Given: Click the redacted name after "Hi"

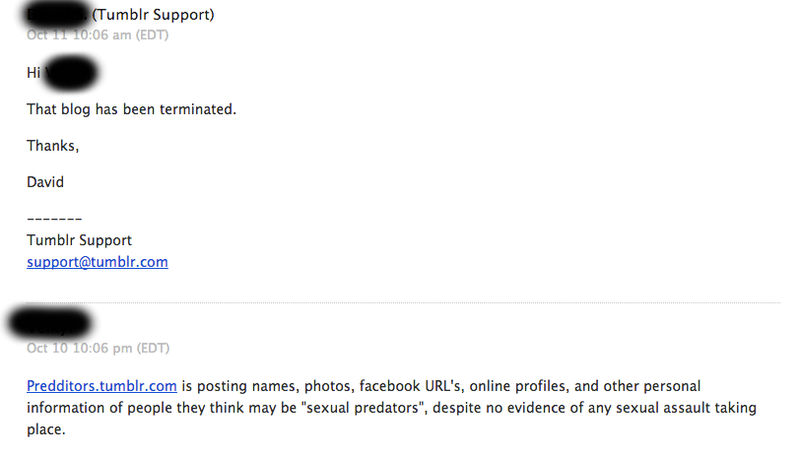Looking at the screenshot, I should point(70,73).
